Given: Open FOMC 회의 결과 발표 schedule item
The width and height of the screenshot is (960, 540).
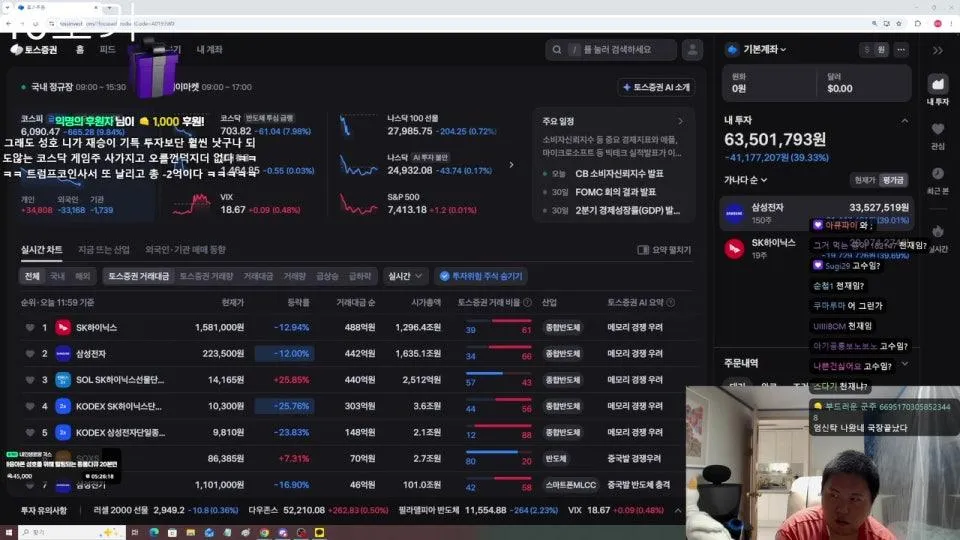Looking at the screenshot, I should pyautogui.click(x=615, y=192).
